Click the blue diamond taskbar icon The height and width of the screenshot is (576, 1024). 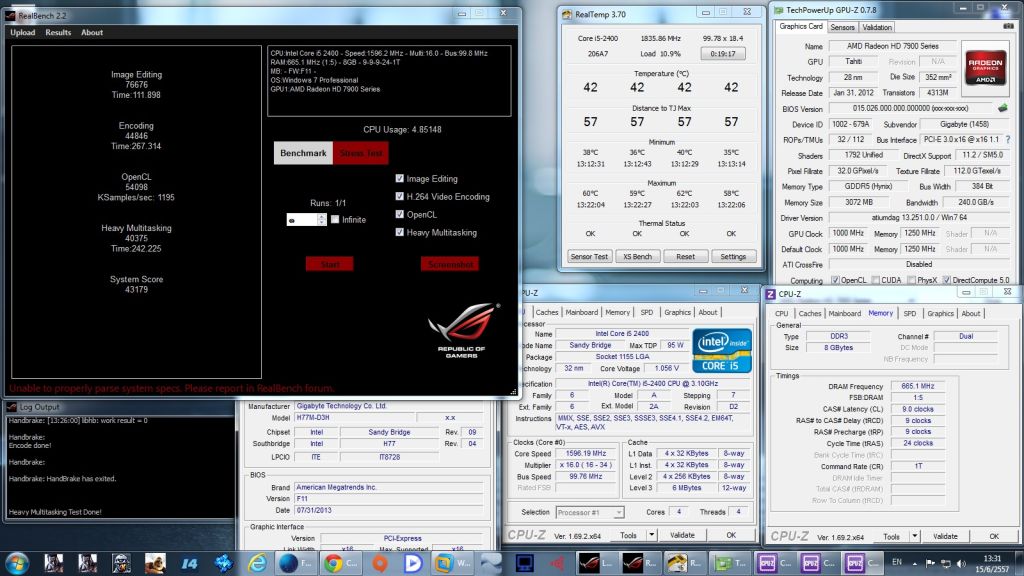tap(223, 562)
